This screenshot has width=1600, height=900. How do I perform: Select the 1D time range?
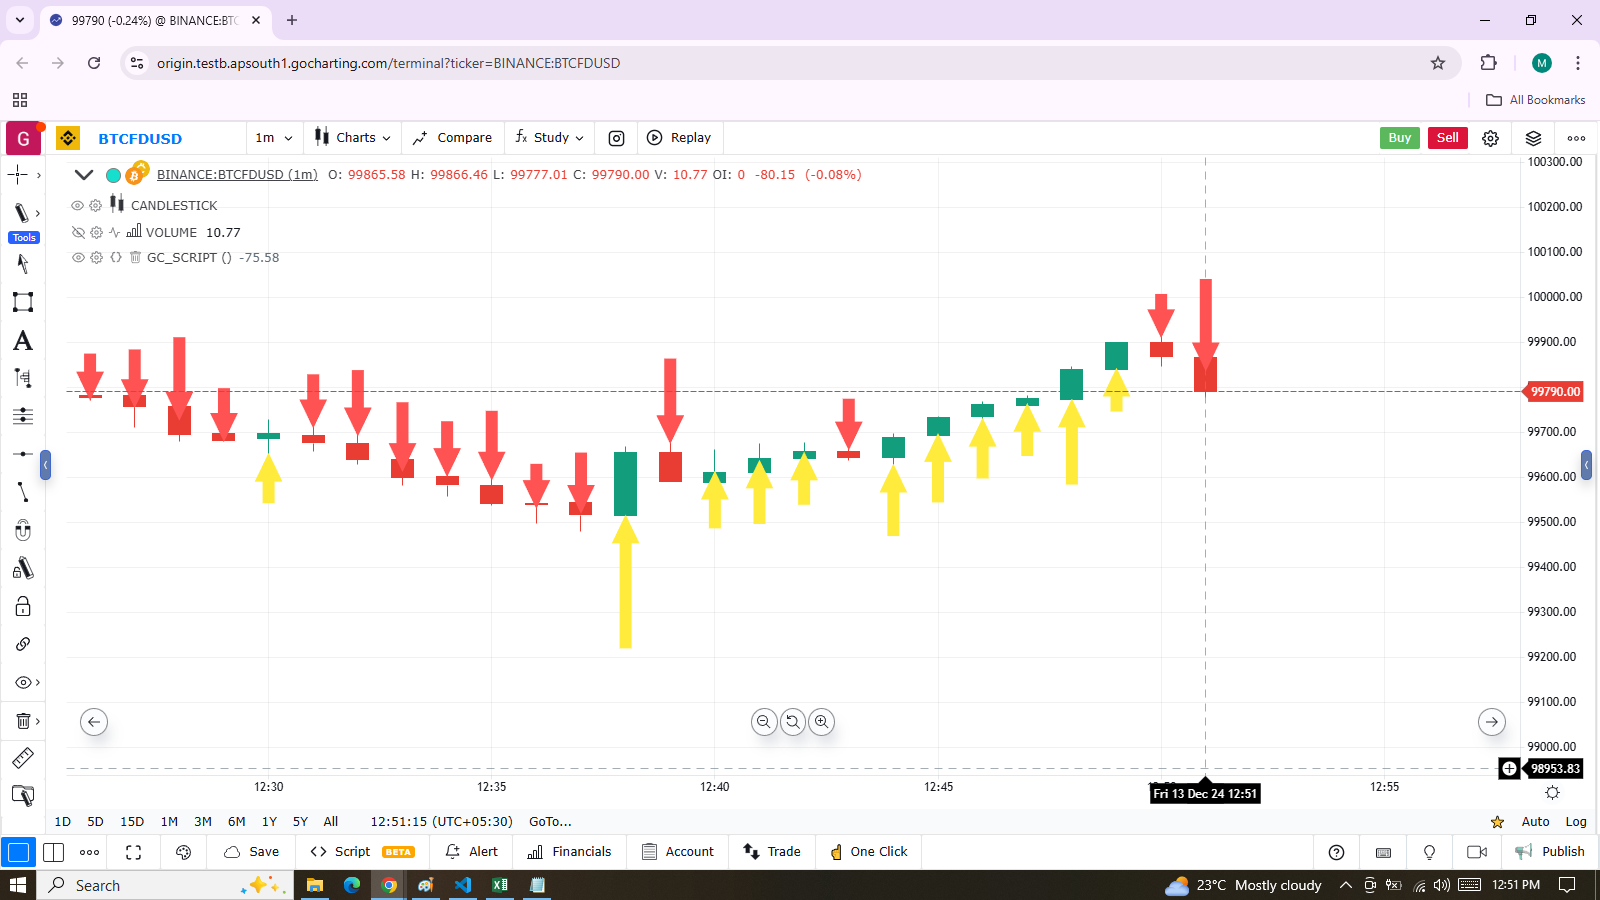[x=63, y=822]
